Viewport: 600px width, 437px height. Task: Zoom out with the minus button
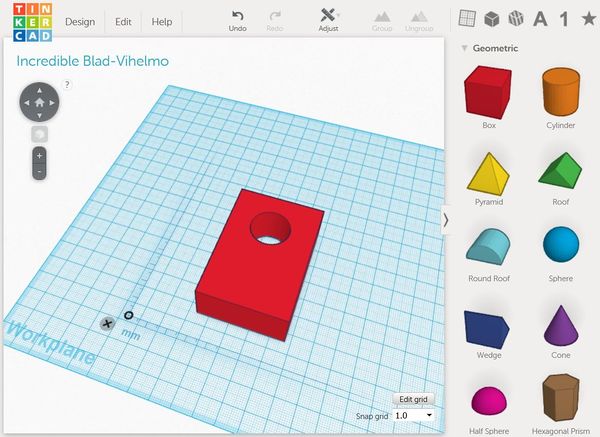click(39, 172)
